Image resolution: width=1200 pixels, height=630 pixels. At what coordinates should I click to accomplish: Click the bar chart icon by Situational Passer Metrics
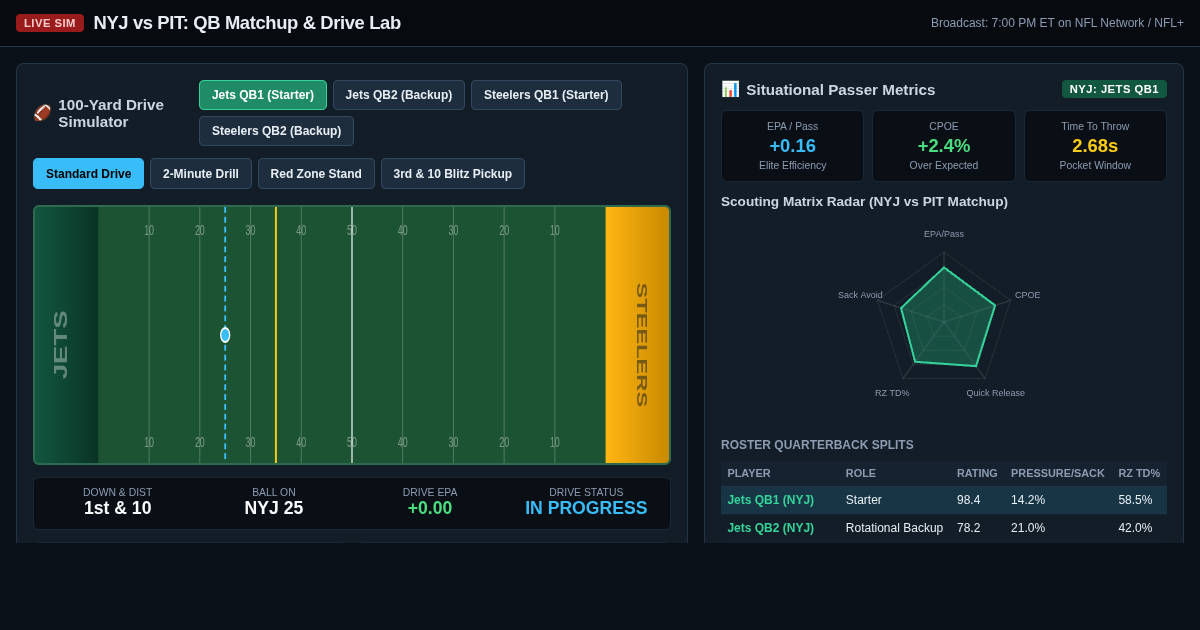(730, 89)
